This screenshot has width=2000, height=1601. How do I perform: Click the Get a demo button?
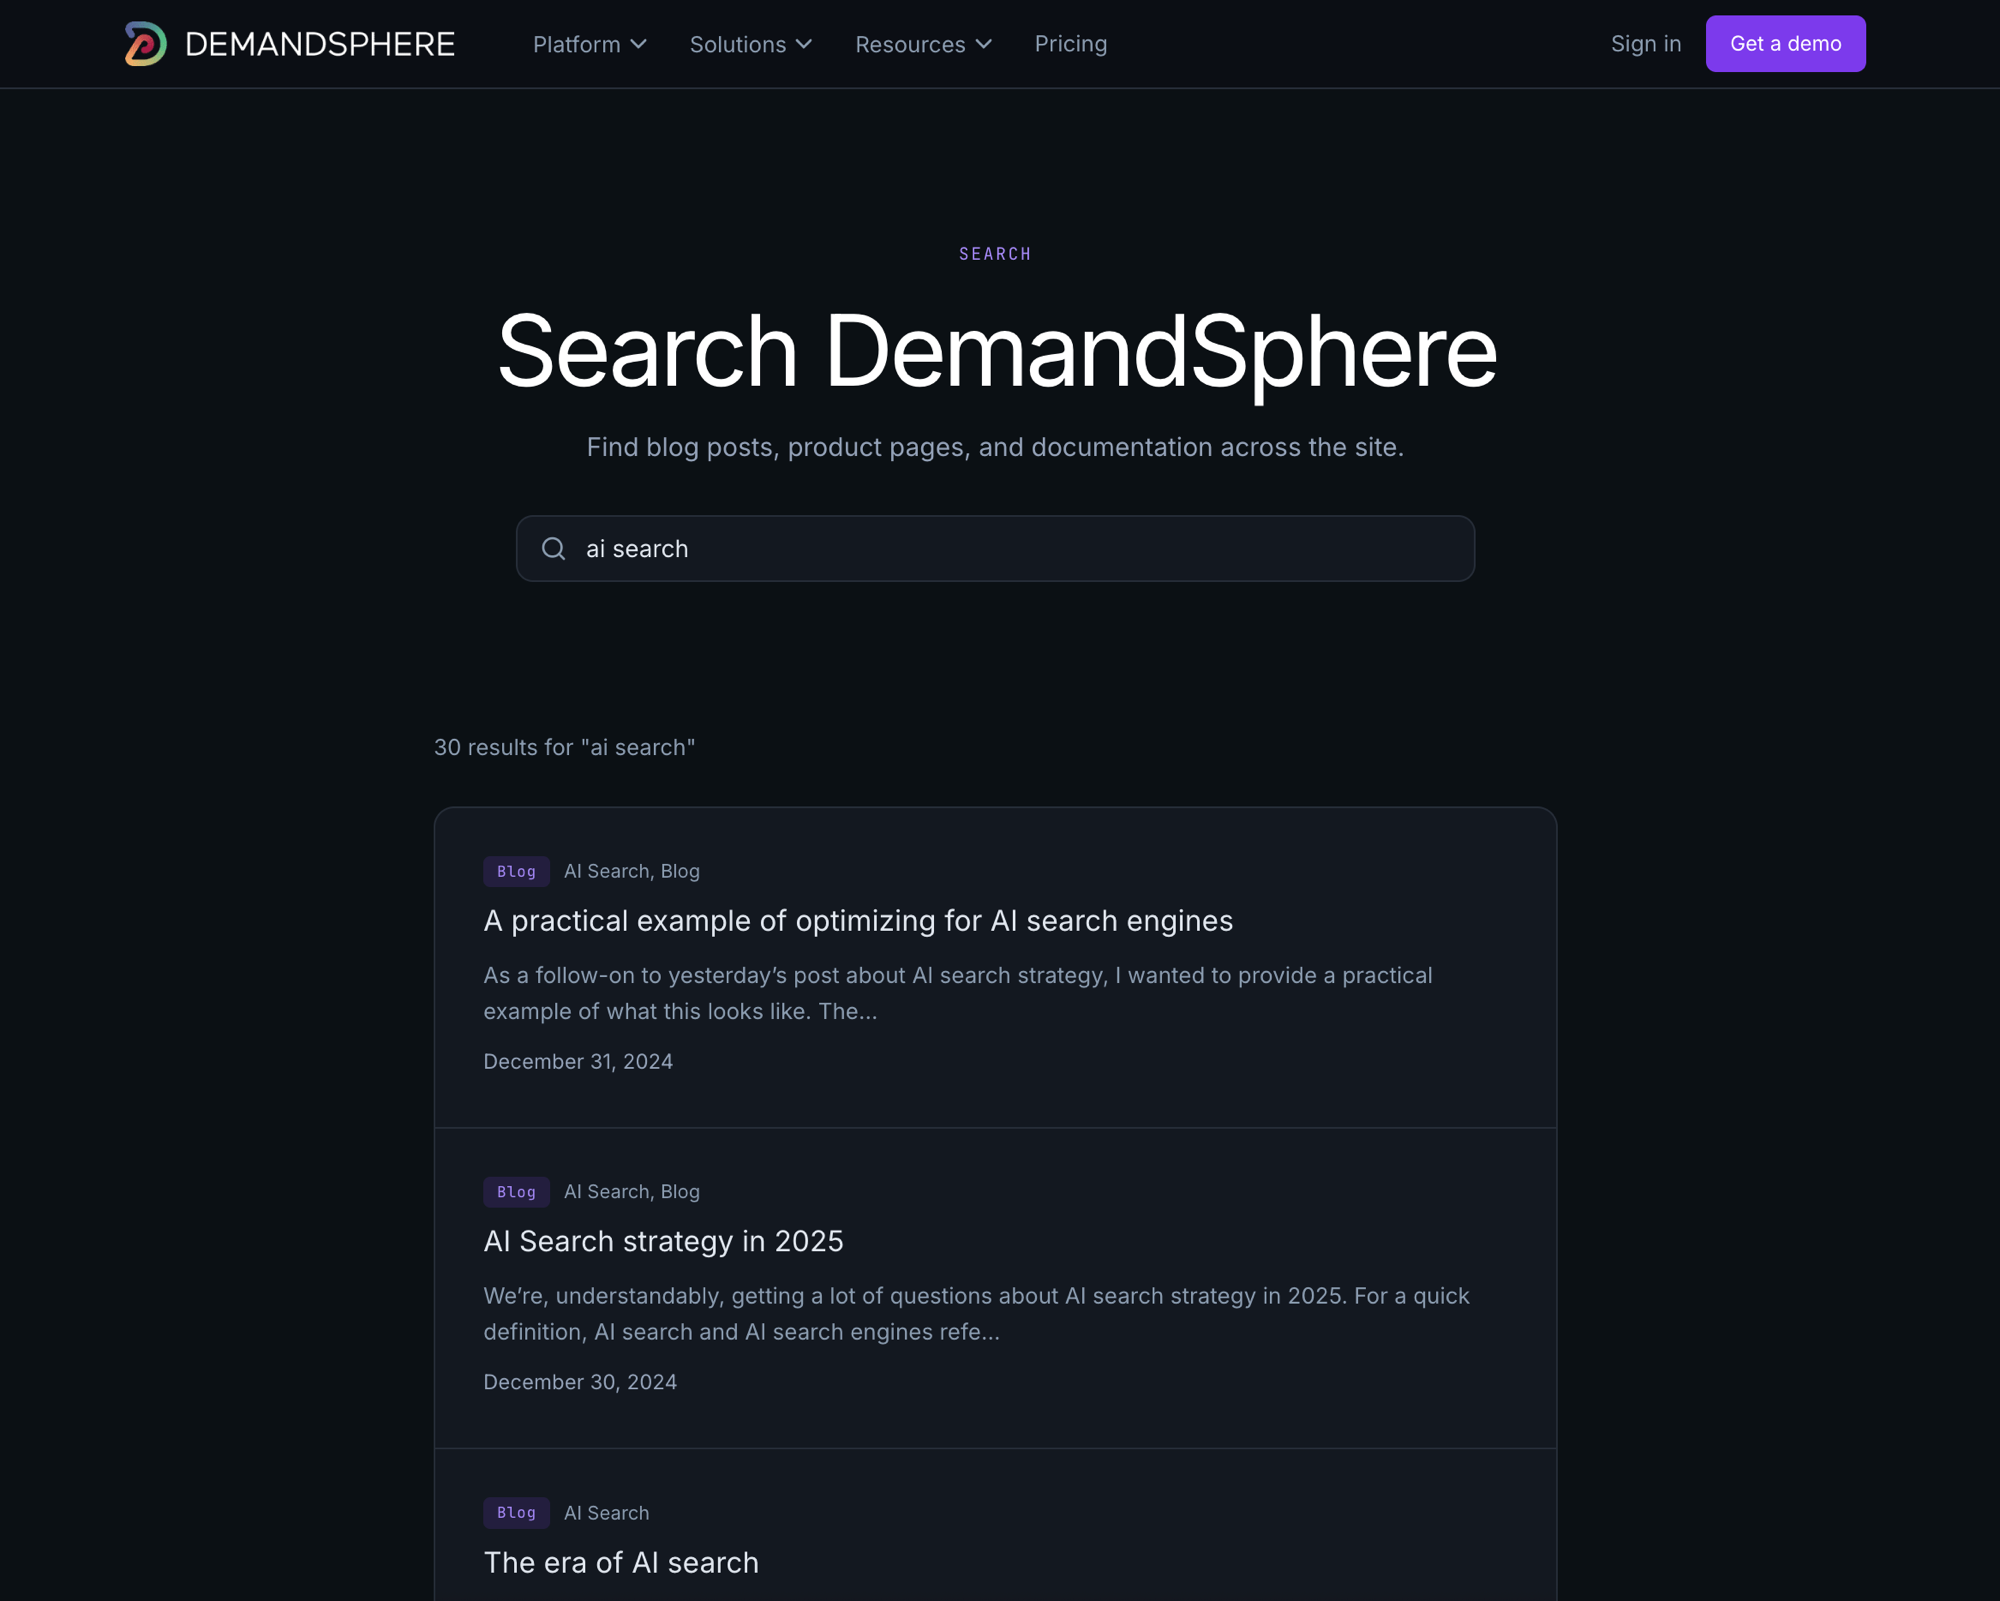coord(1785,43)
